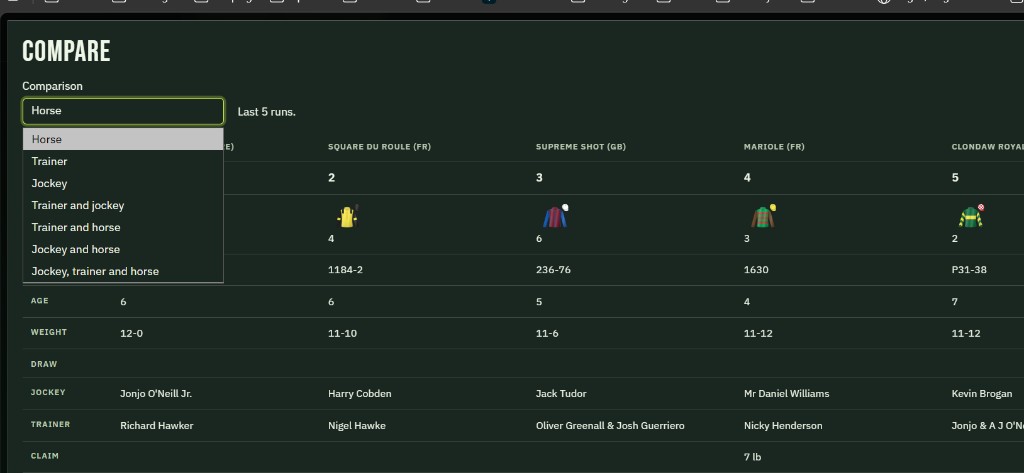Image resolution: width=1024 pixels, height=473 pixels.
Task: Click the SQUARE DU ROULE (FR) column heading
Action: click(x=379, y=147)
